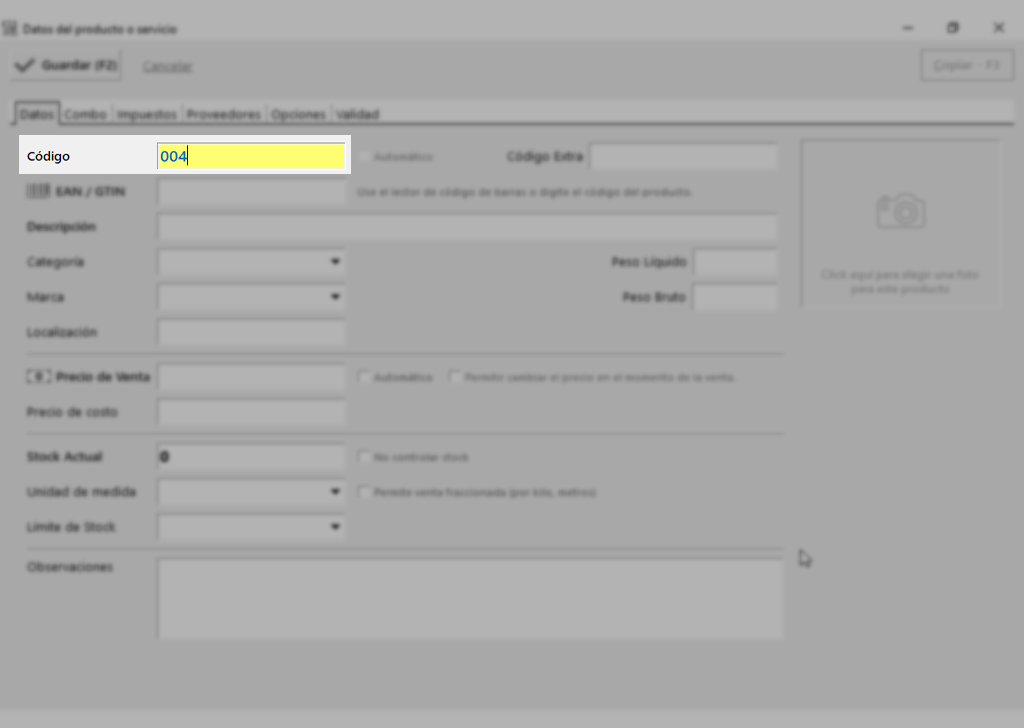Restore down the product data window
Screen dimensions: 1024x728
coord(953,28)
